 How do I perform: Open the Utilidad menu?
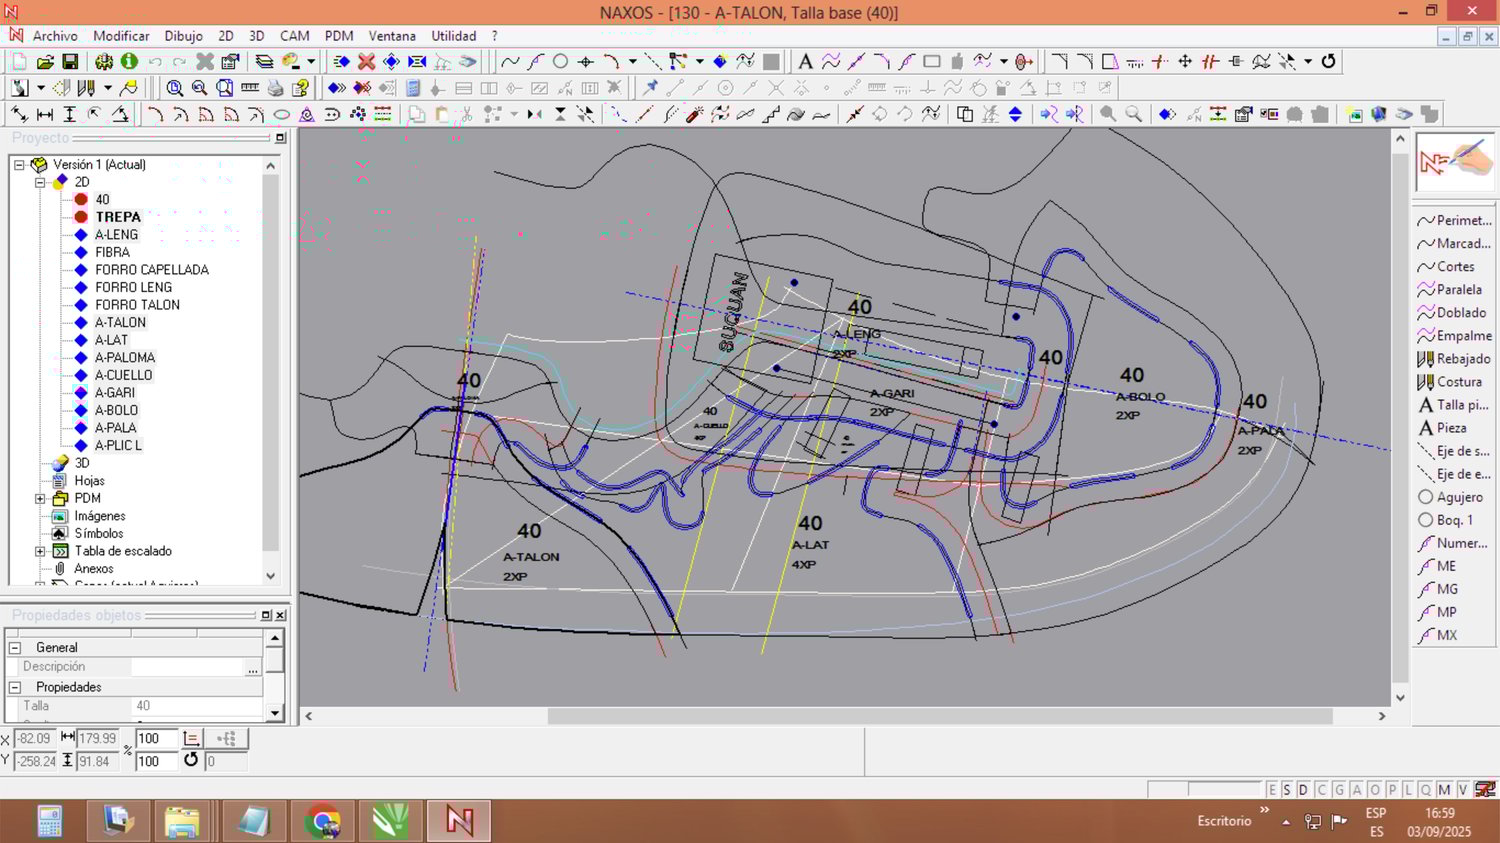[454, 36]
